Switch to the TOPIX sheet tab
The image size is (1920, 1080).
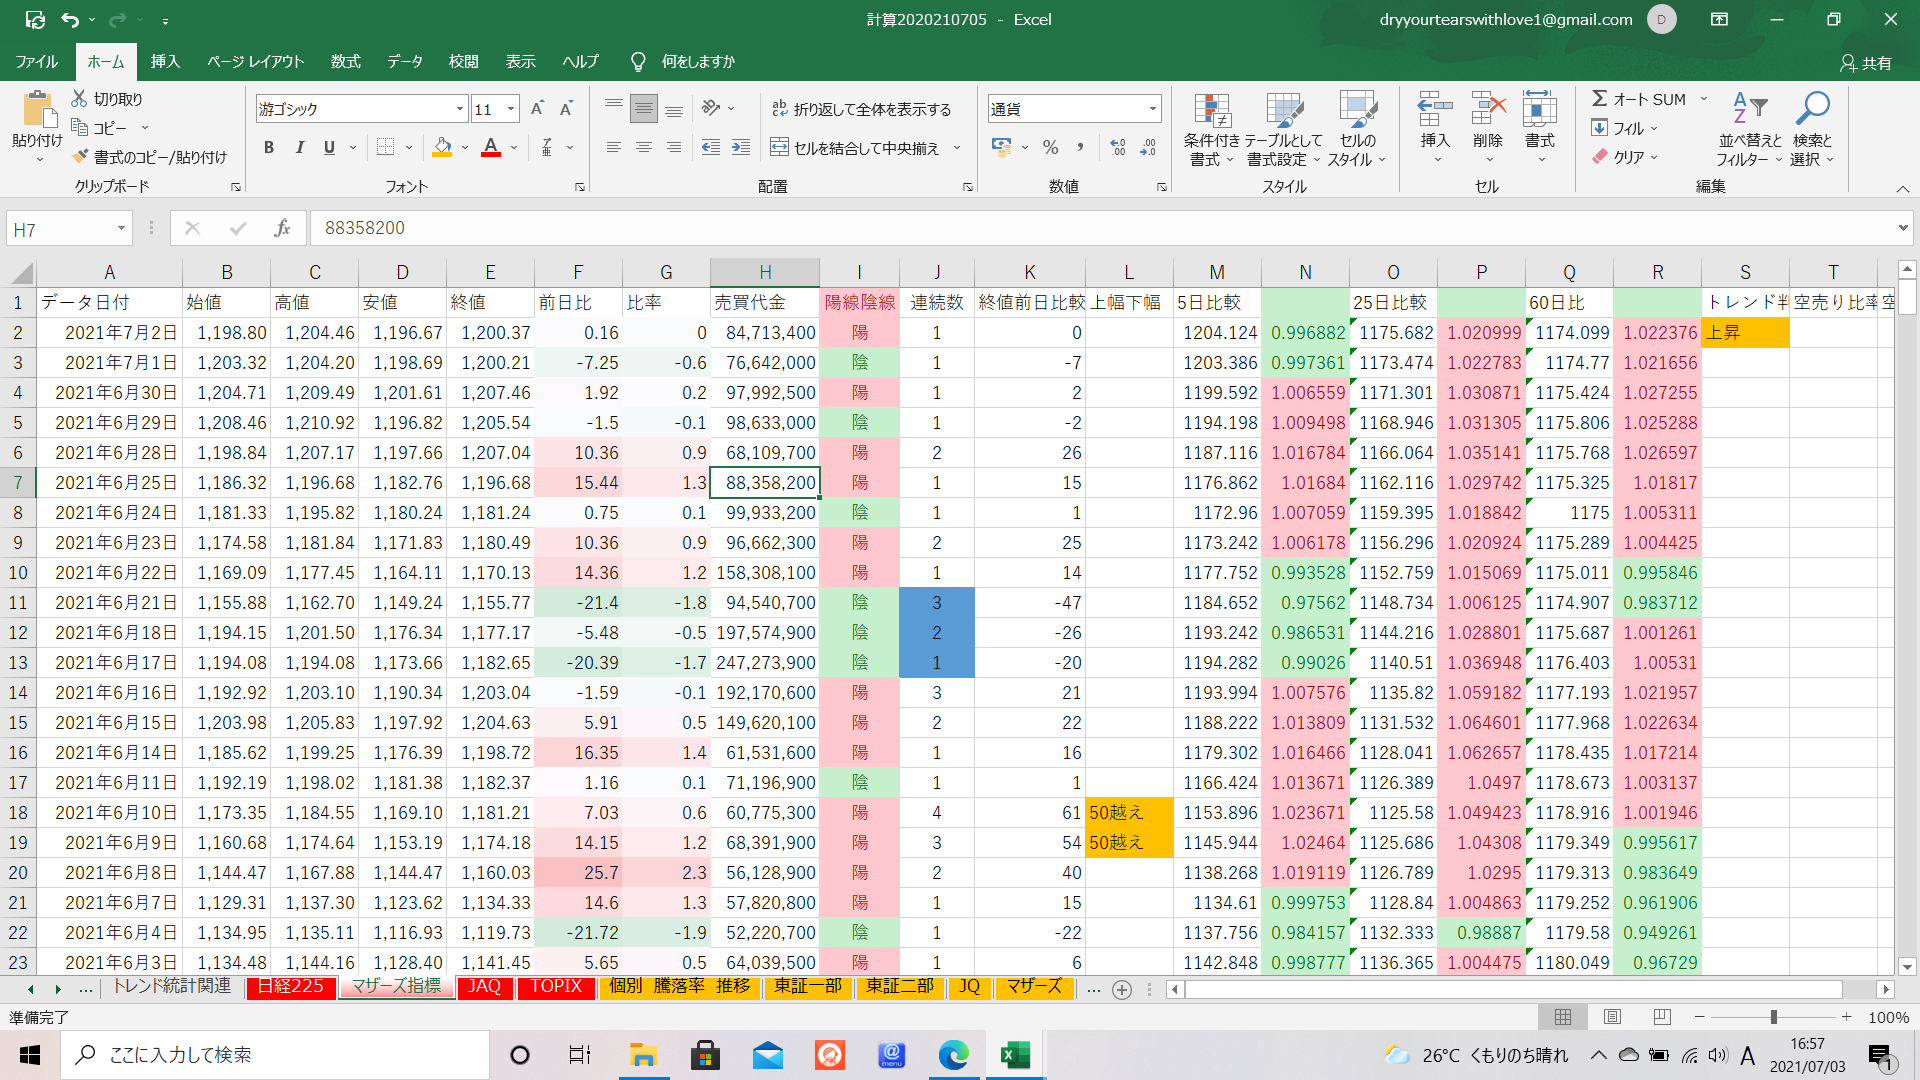tap(555, 987)
